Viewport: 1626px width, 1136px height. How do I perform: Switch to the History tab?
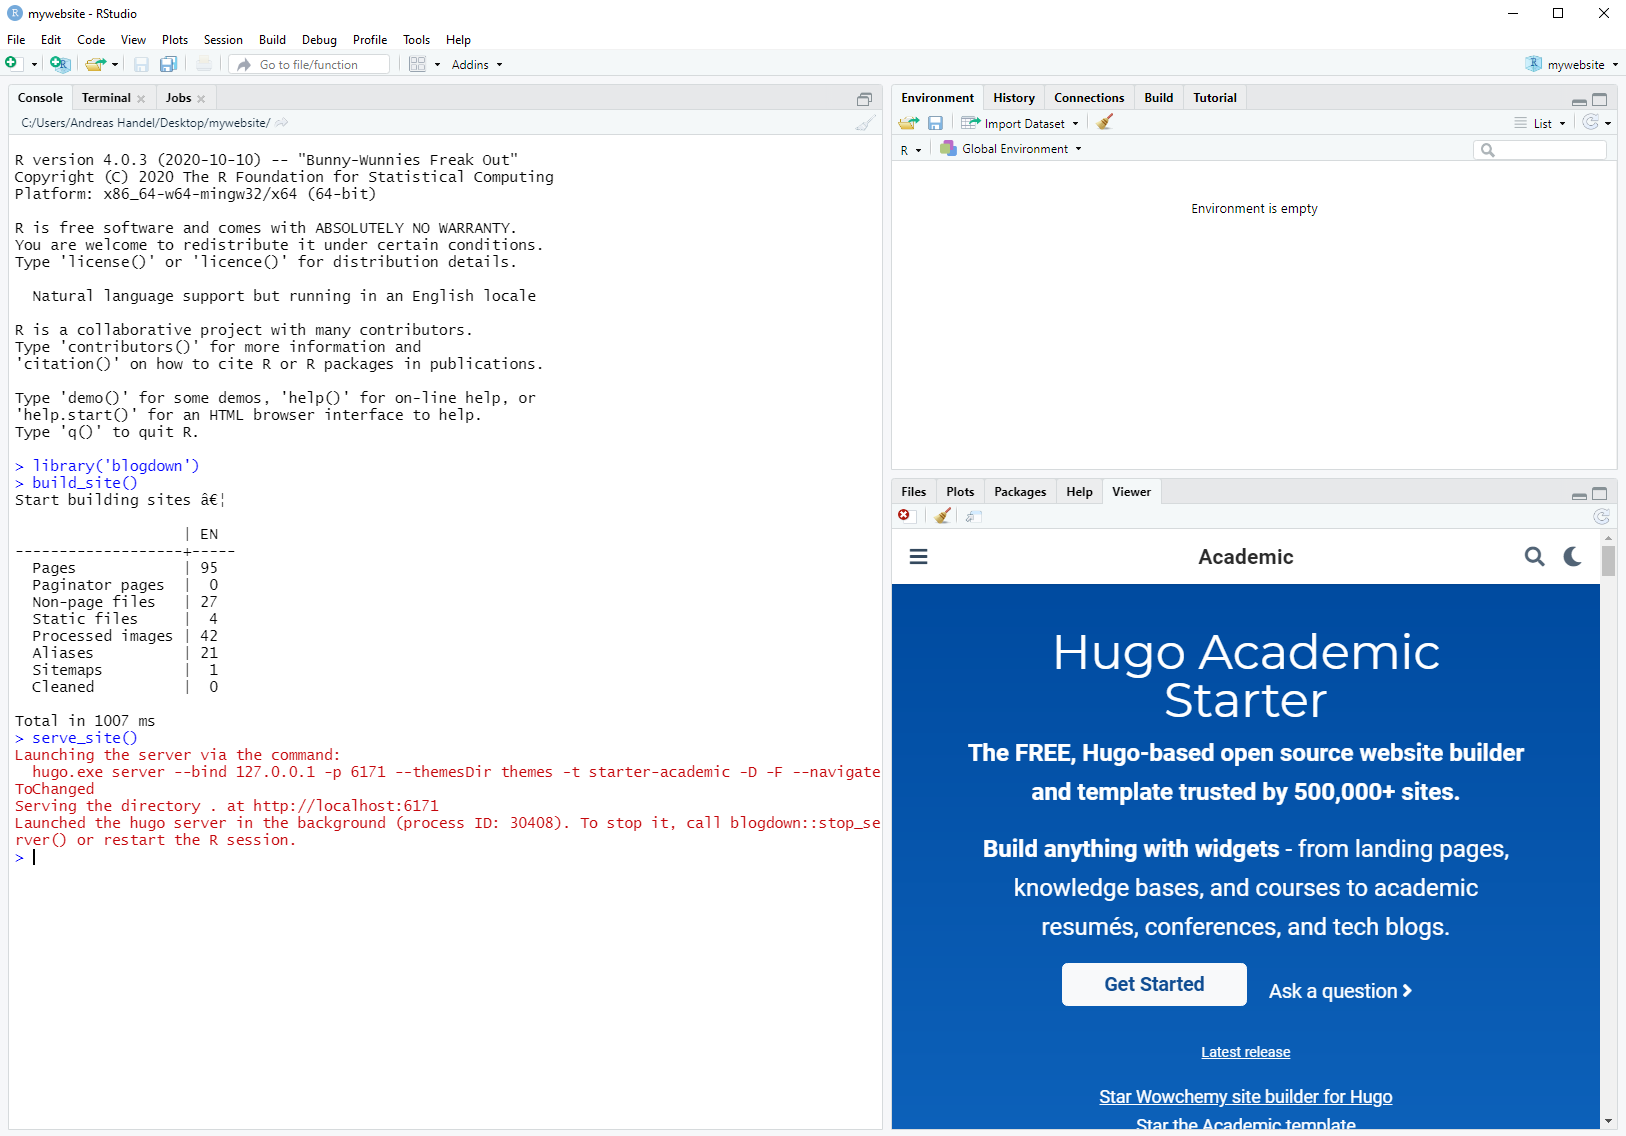[1014, 98]
